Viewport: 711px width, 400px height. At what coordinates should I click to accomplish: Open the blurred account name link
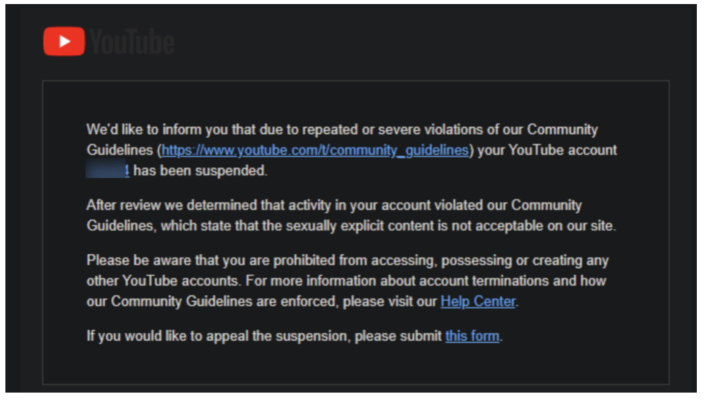[x=108, y=171]
